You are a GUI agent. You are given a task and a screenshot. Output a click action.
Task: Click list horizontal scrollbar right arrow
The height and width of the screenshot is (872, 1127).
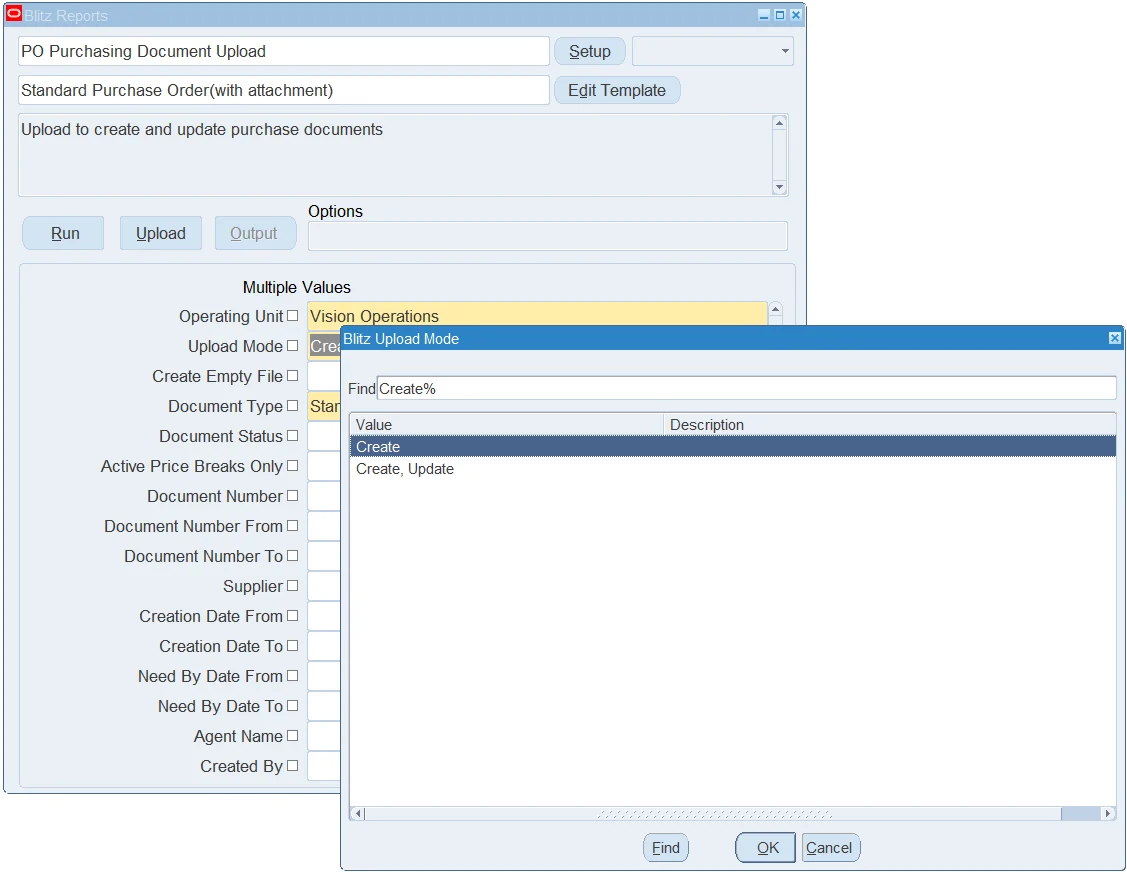[x=1108, y=814]
